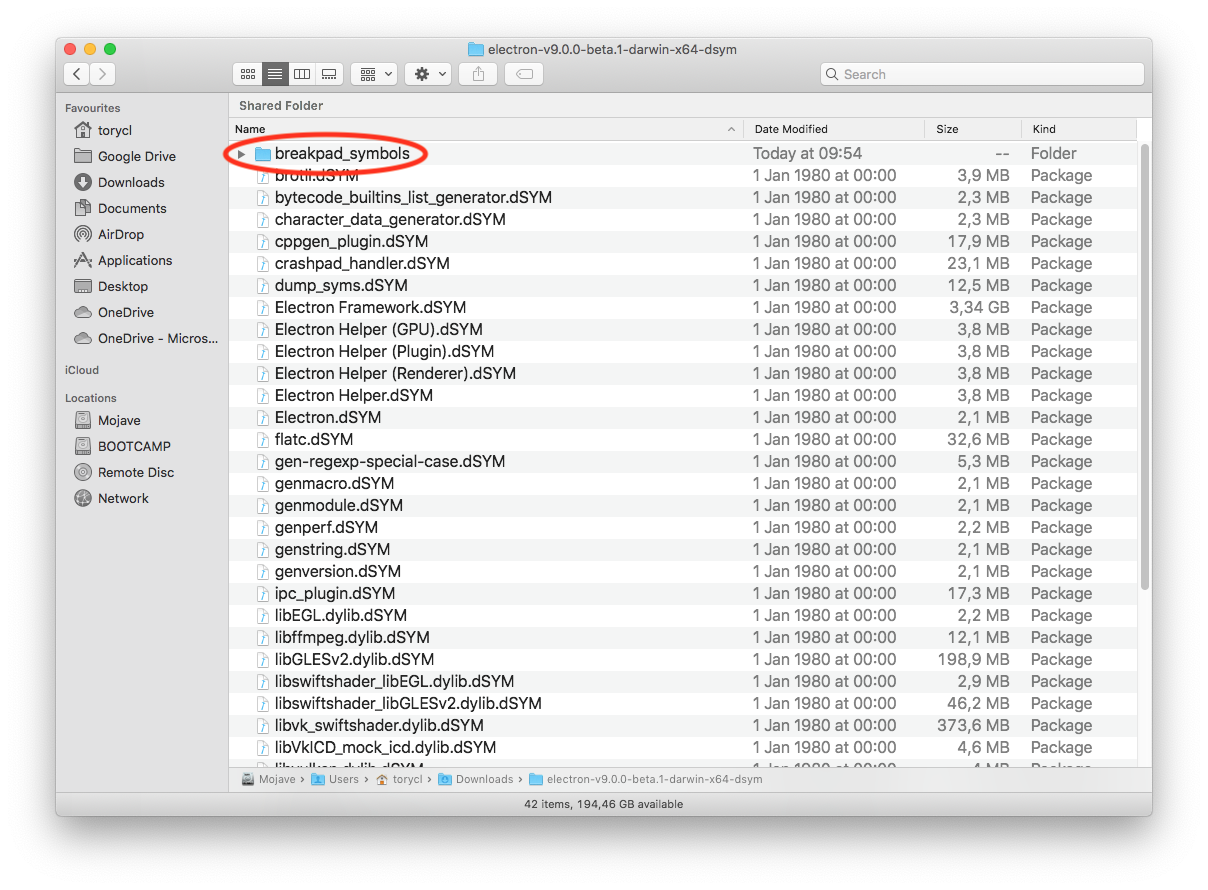Go back with the left arrow button

point(77,74)
